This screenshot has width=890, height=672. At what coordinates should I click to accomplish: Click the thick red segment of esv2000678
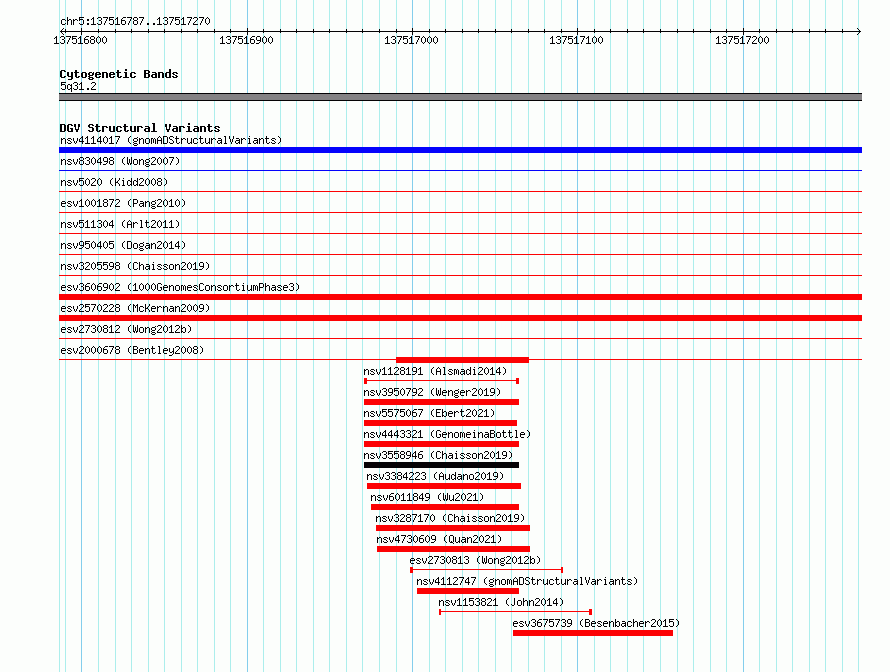tap(463, 360)
